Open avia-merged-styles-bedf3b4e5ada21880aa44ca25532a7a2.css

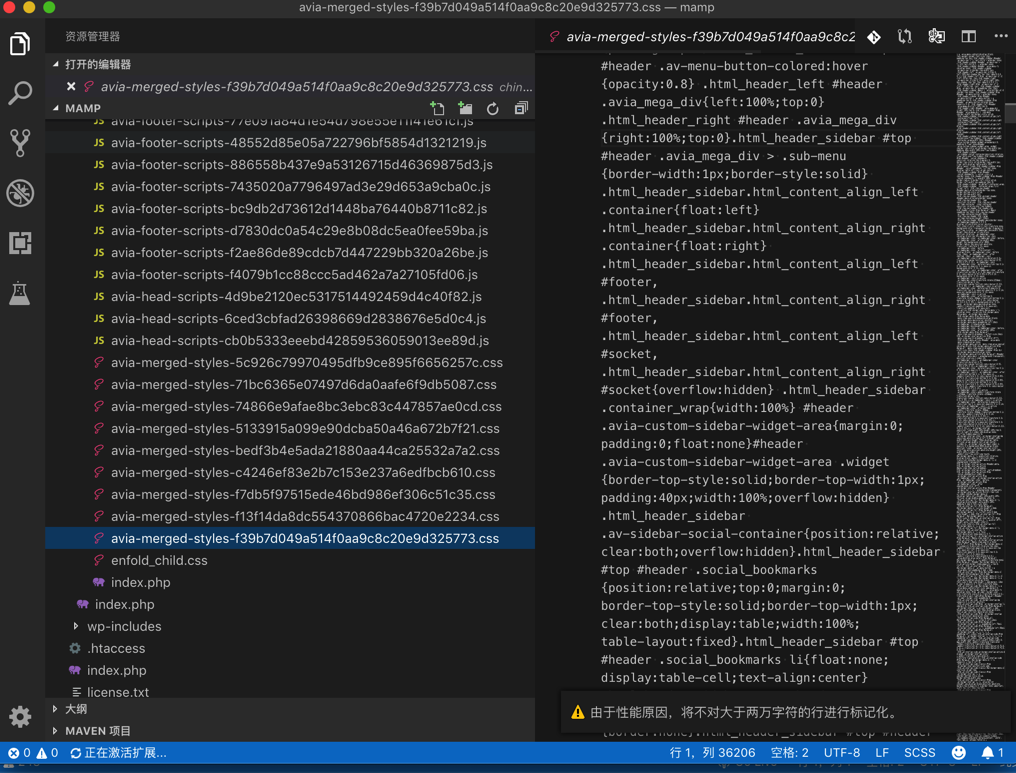pyautogui.click(x=290, y=451)
